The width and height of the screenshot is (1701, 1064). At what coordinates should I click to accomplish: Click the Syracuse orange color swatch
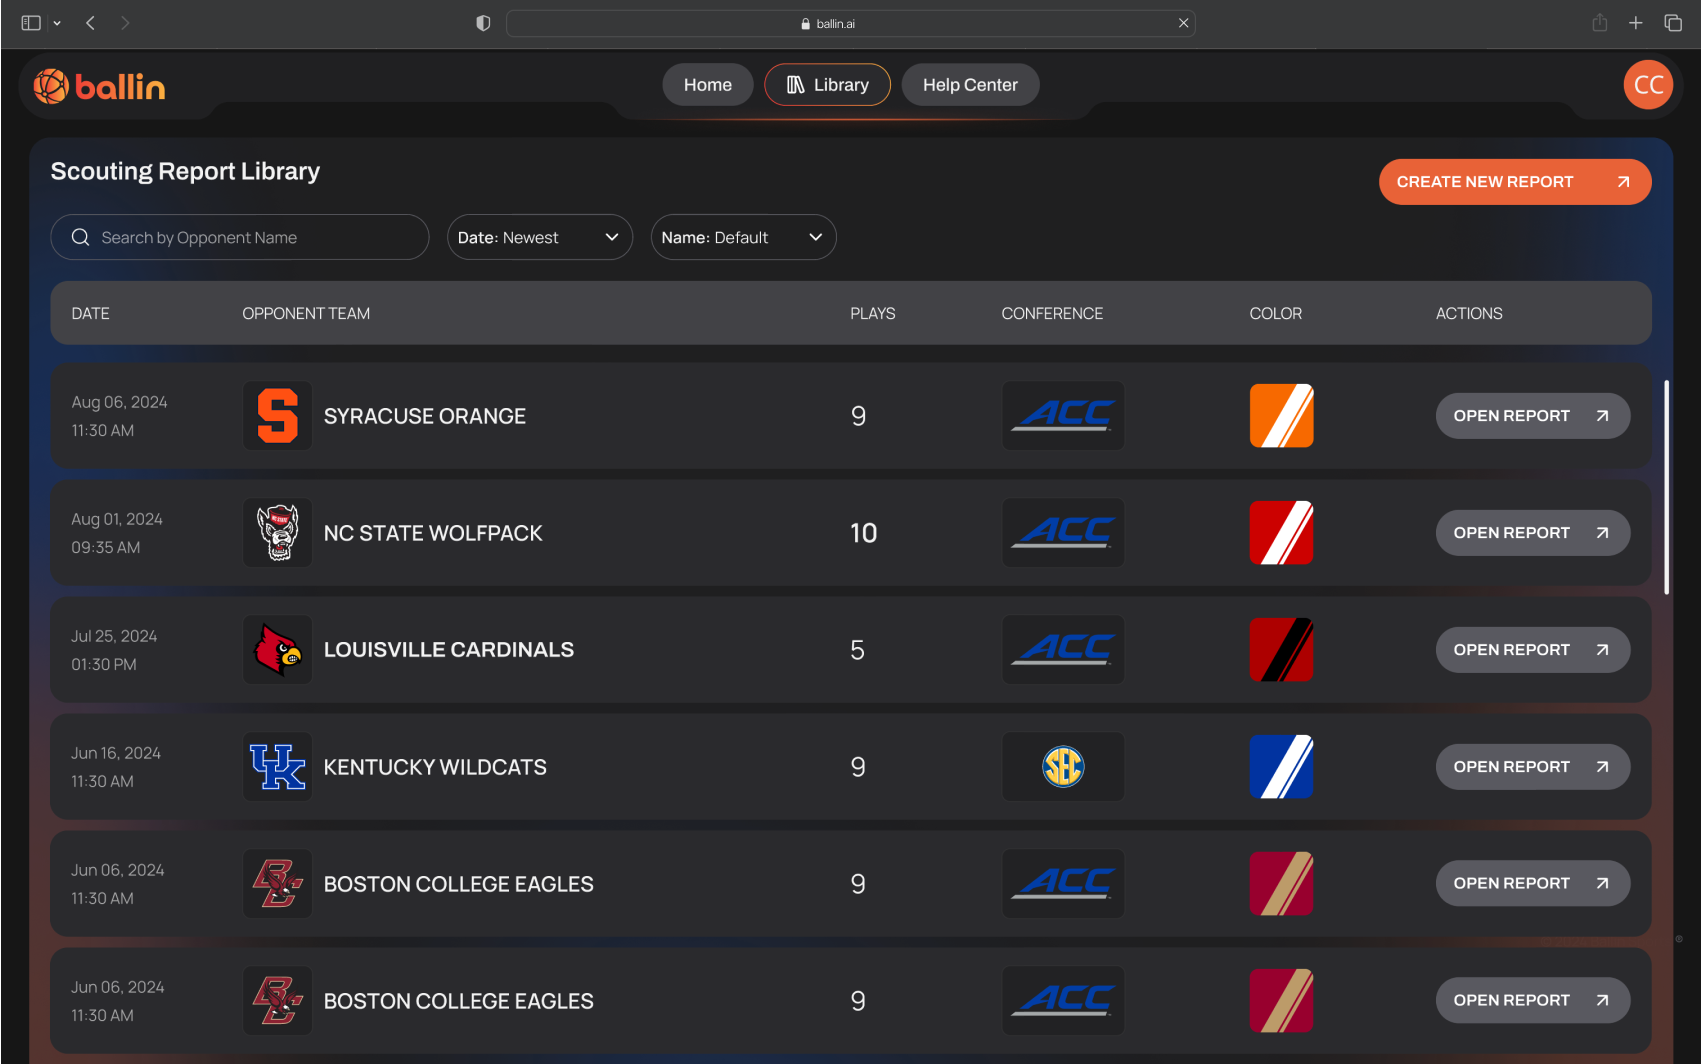[x=1281, y=416]
